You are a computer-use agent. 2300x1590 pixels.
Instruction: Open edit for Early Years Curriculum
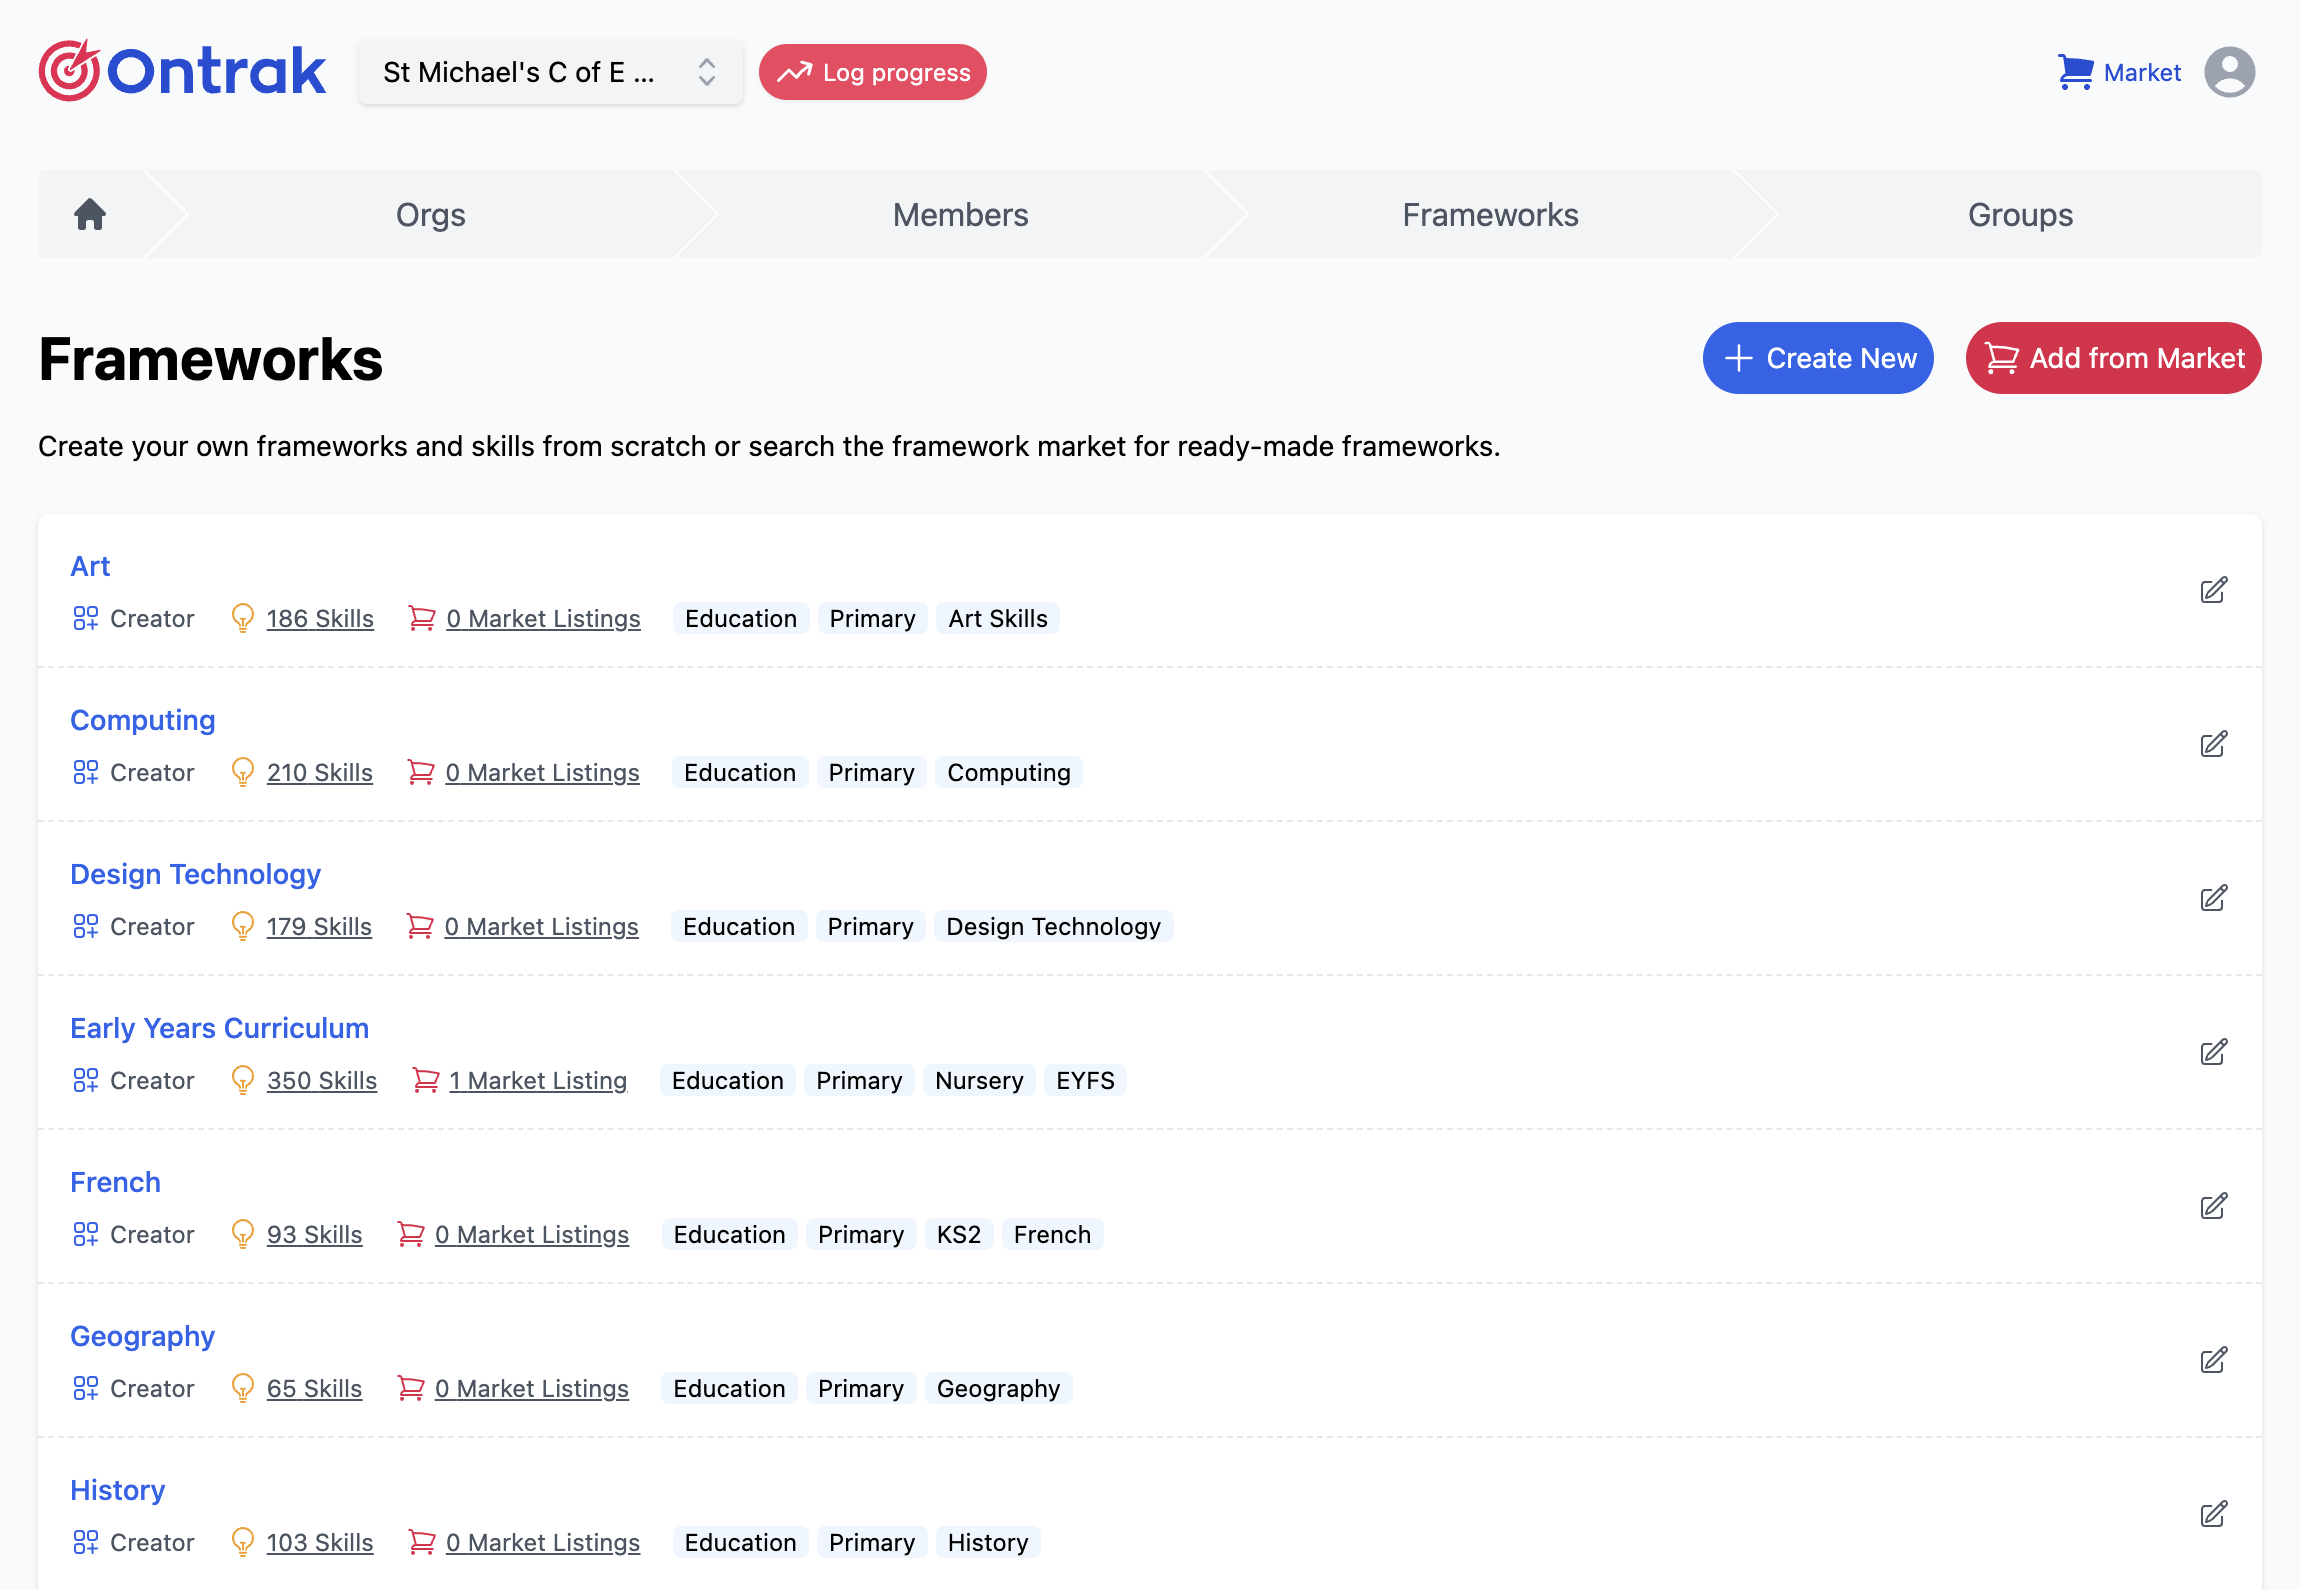(2213, 1052)
